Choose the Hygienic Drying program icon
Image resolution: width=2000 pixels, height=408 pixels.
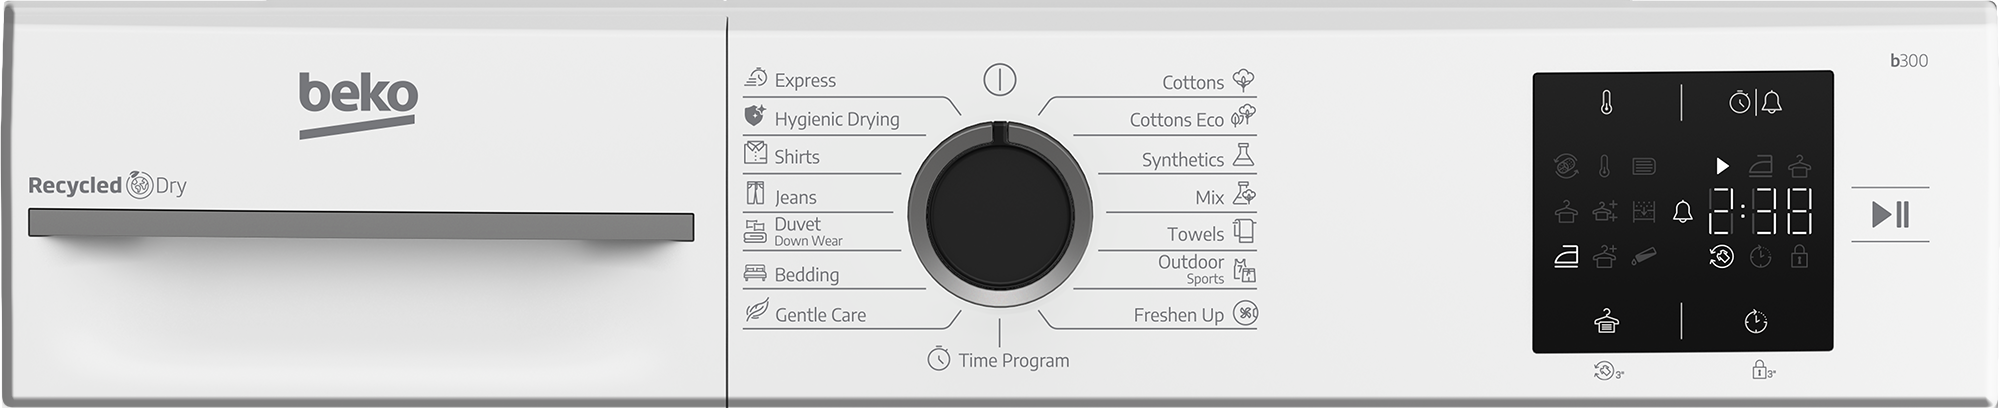click(x=755, y=117)
